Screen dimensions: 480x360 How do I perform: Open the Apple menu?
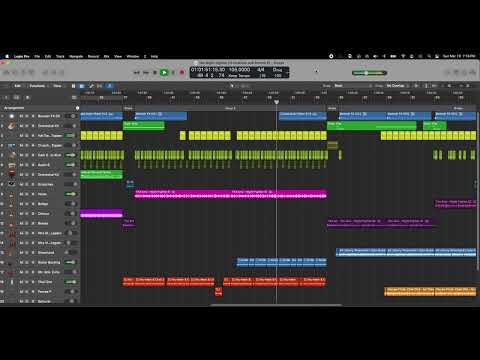[x=7, y=56]
